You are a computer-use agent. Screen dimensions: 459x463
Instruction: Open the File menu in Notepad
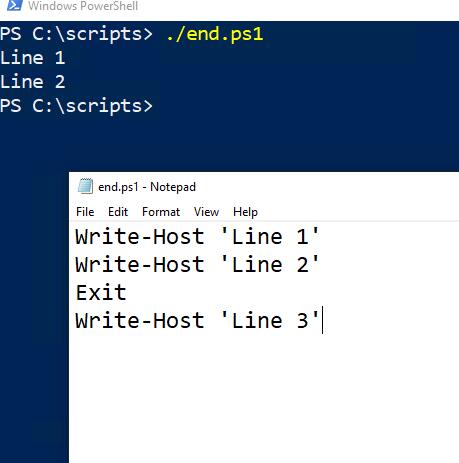85,212
